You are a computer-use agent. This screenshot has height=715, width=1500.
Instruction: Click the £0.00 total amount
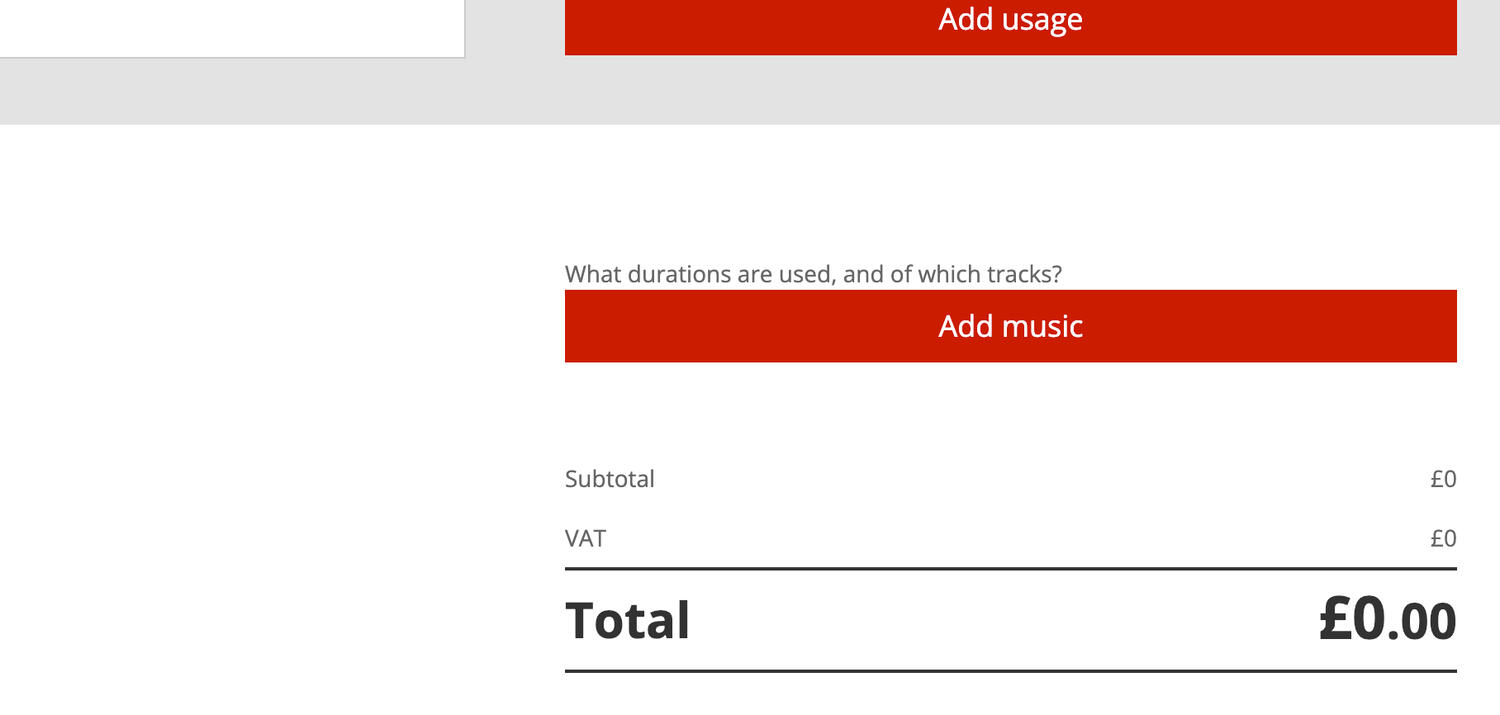click(x=1386, y=620)
